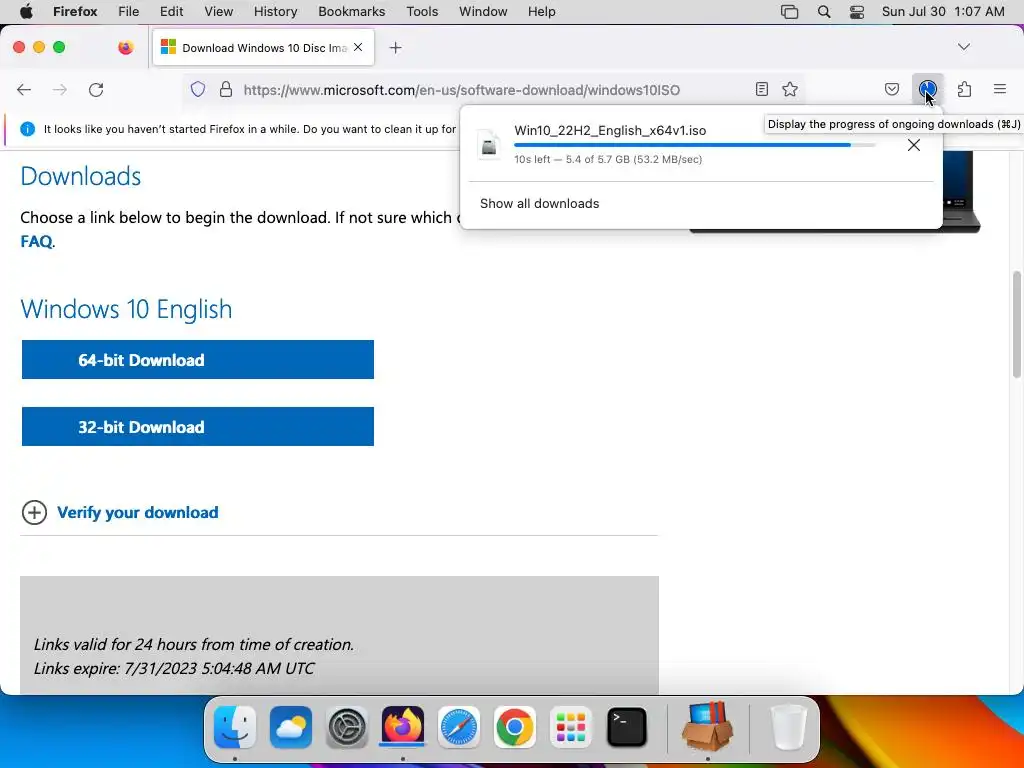This screenshot has width=1024, height=768.
Task: Open the Tools menu
Action: pyautogui.click(x=422, y=12)
